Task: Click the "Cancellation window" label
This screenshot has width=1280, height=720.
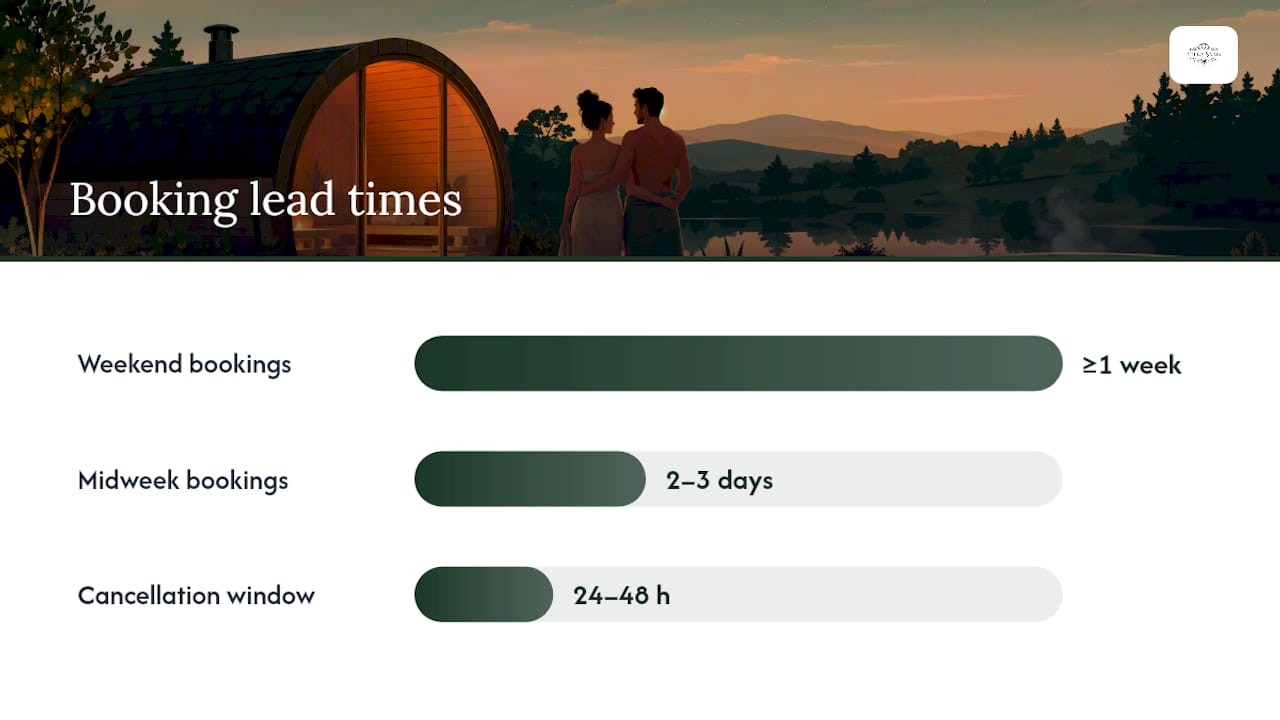Action: [196, 595]
